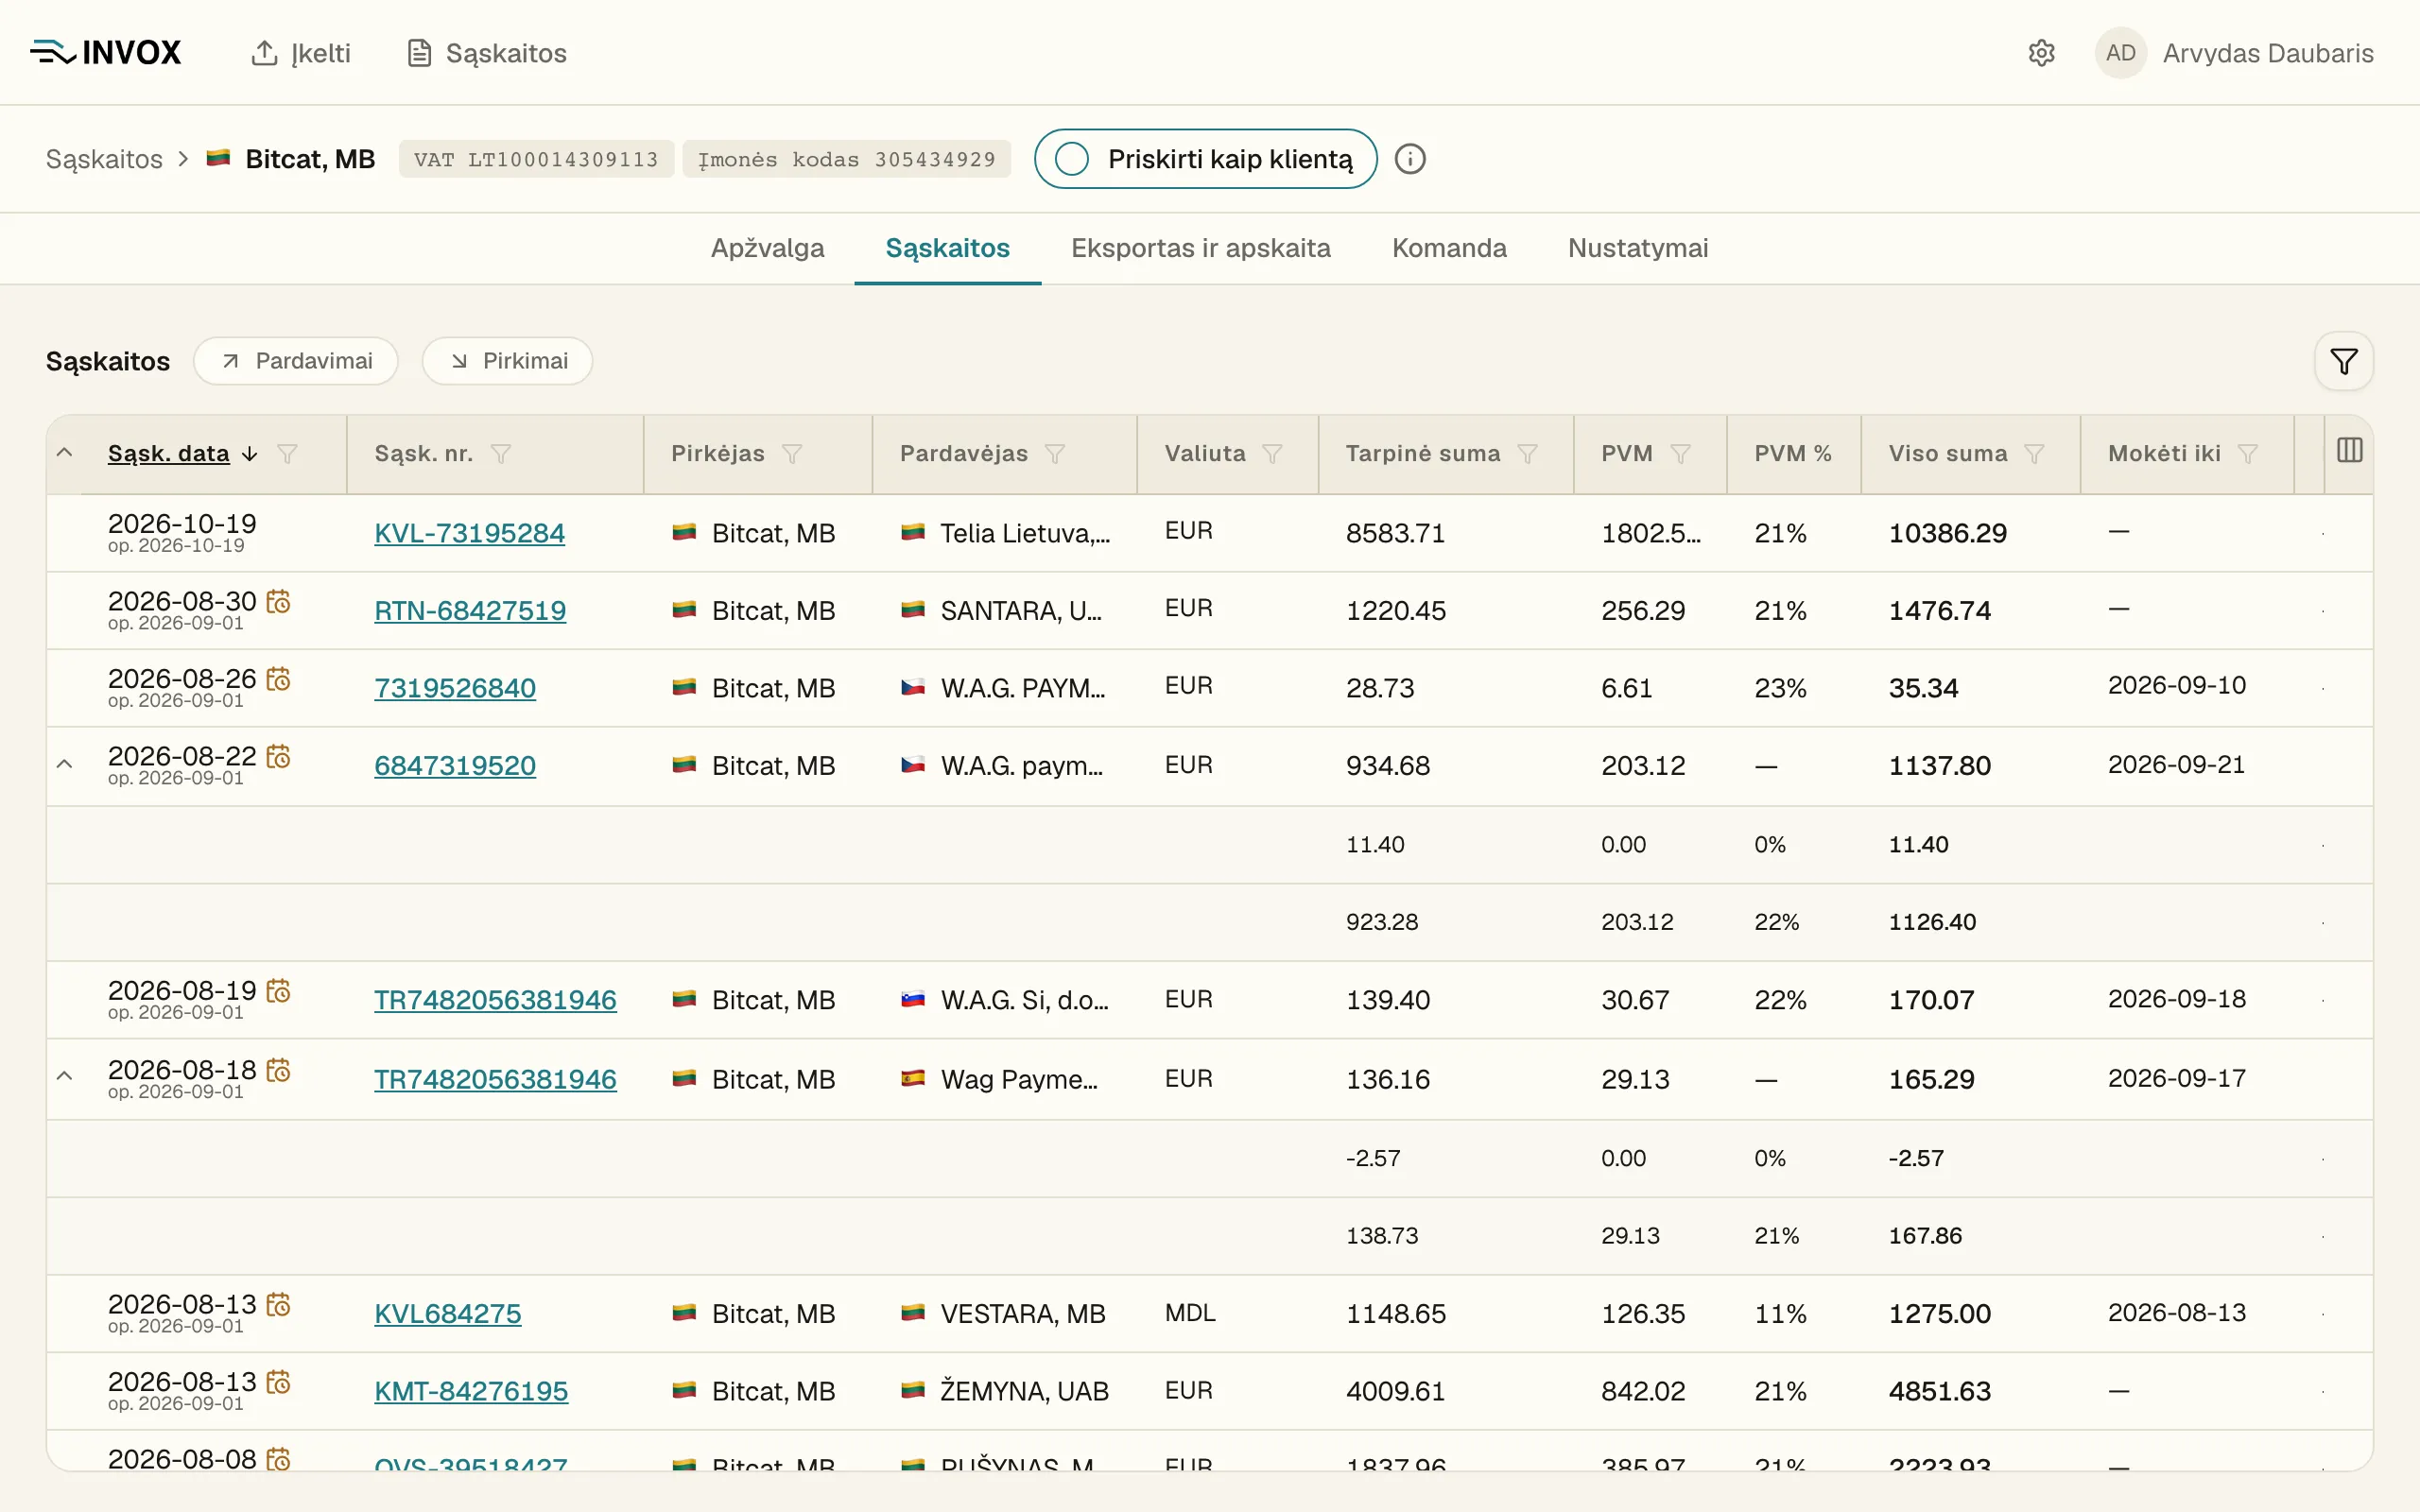Filter the Viso suma column
This screenshot has width=2420, height=1512.
point(2034,454)
